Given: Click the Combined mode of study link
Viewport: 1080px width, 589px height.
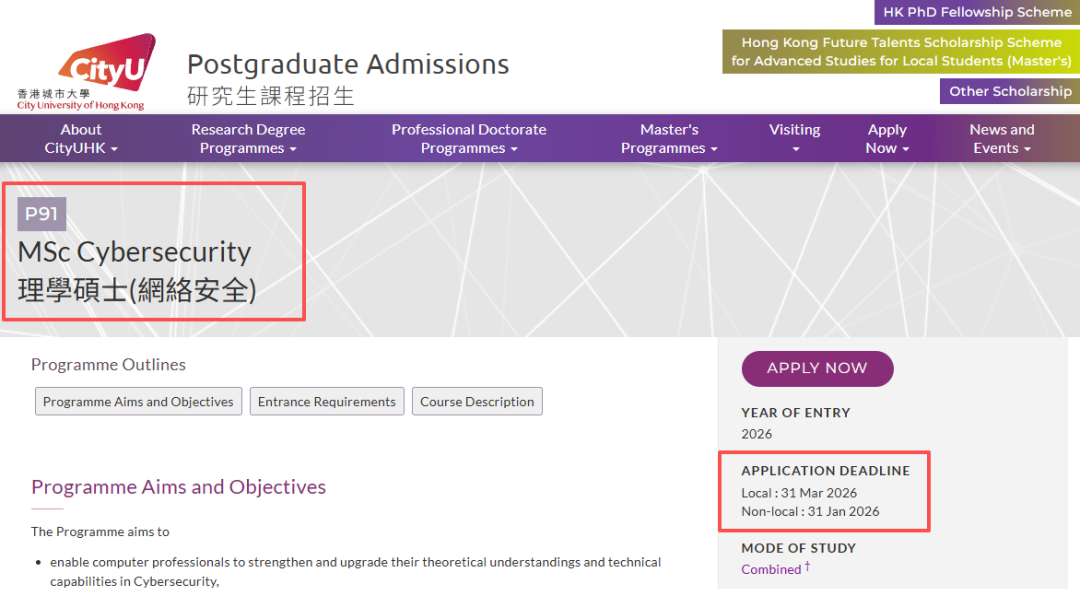Looking at the screenshot, I should tap(771, 568).
